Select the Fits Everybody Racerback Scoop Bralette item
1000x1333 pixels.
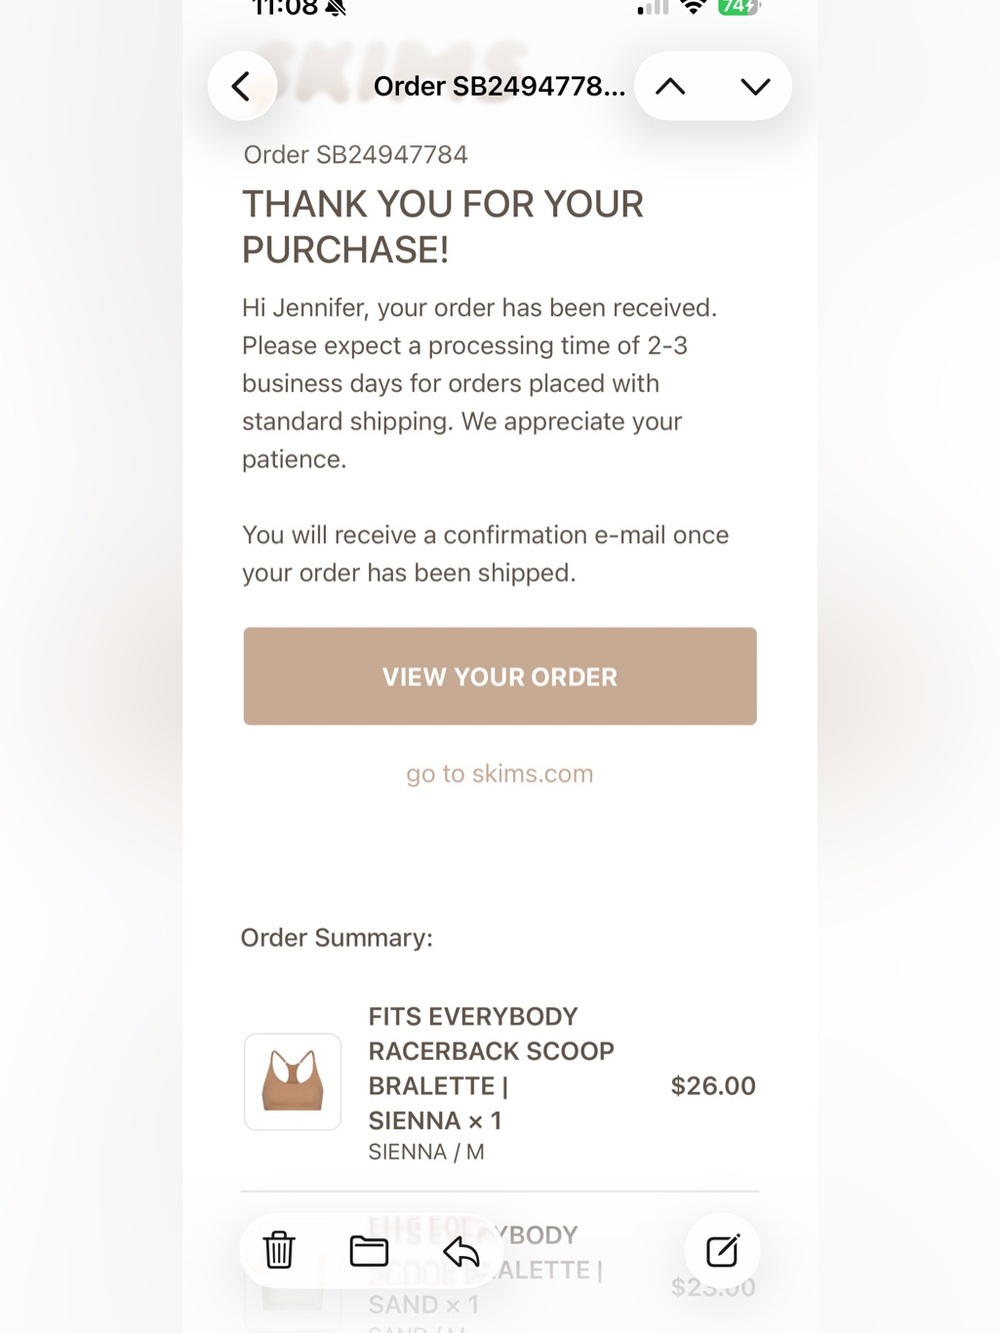491,1068
